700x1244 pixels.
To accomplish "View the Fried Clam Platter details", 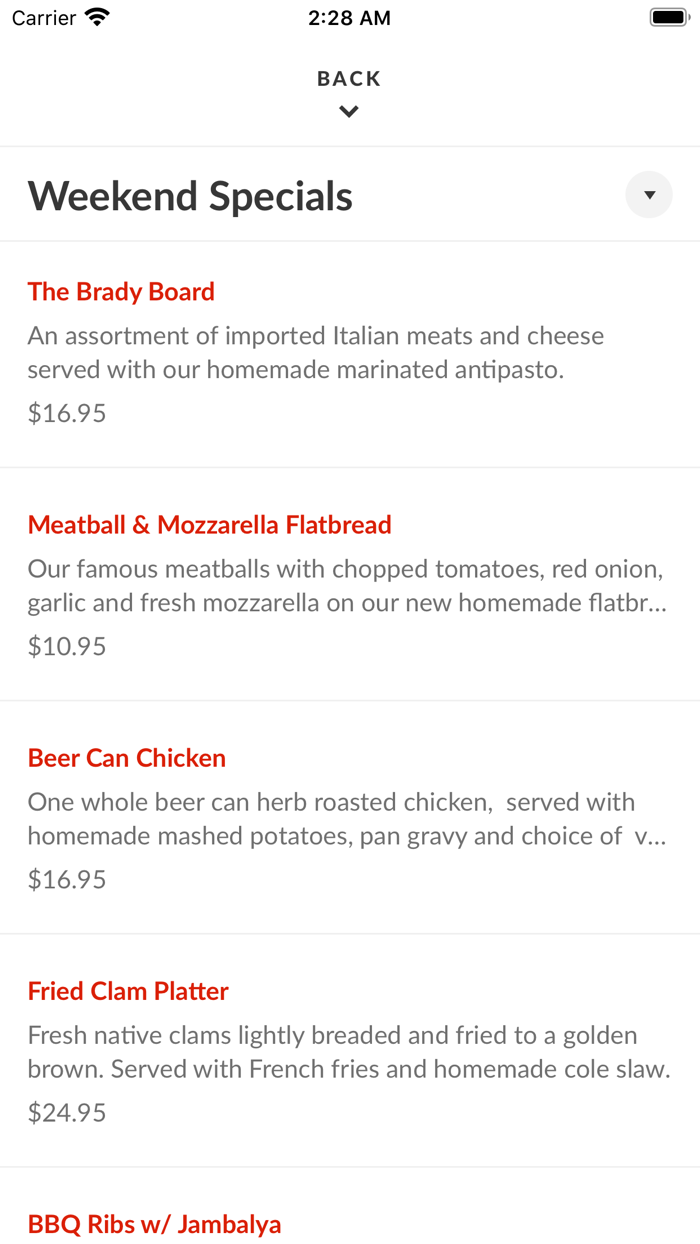I will [x=128, y=990].
